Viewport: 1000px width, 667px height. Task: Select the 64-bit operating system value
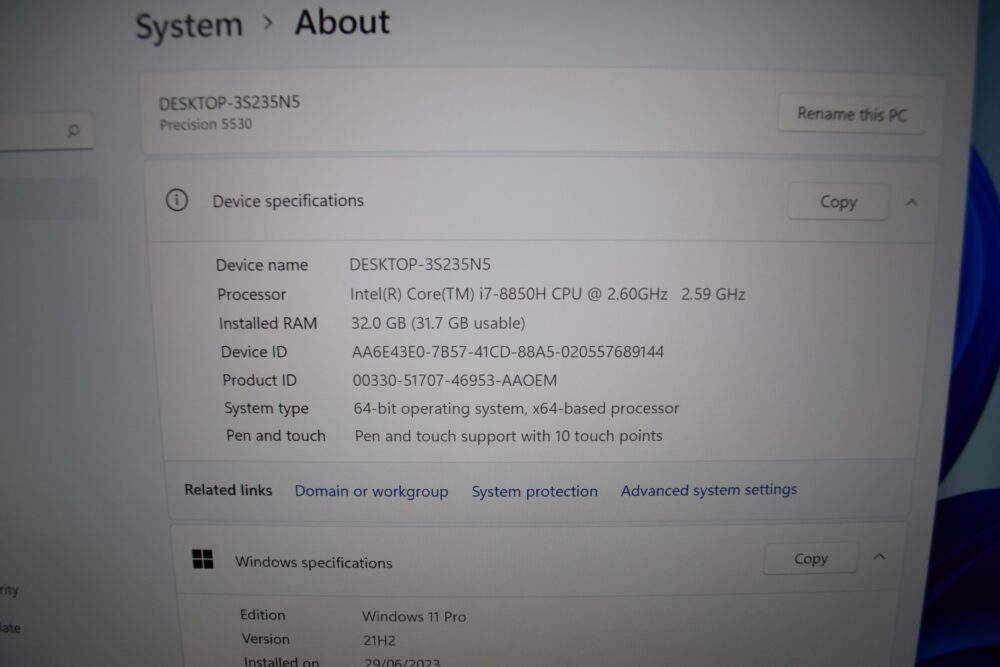tap(516, 408)
